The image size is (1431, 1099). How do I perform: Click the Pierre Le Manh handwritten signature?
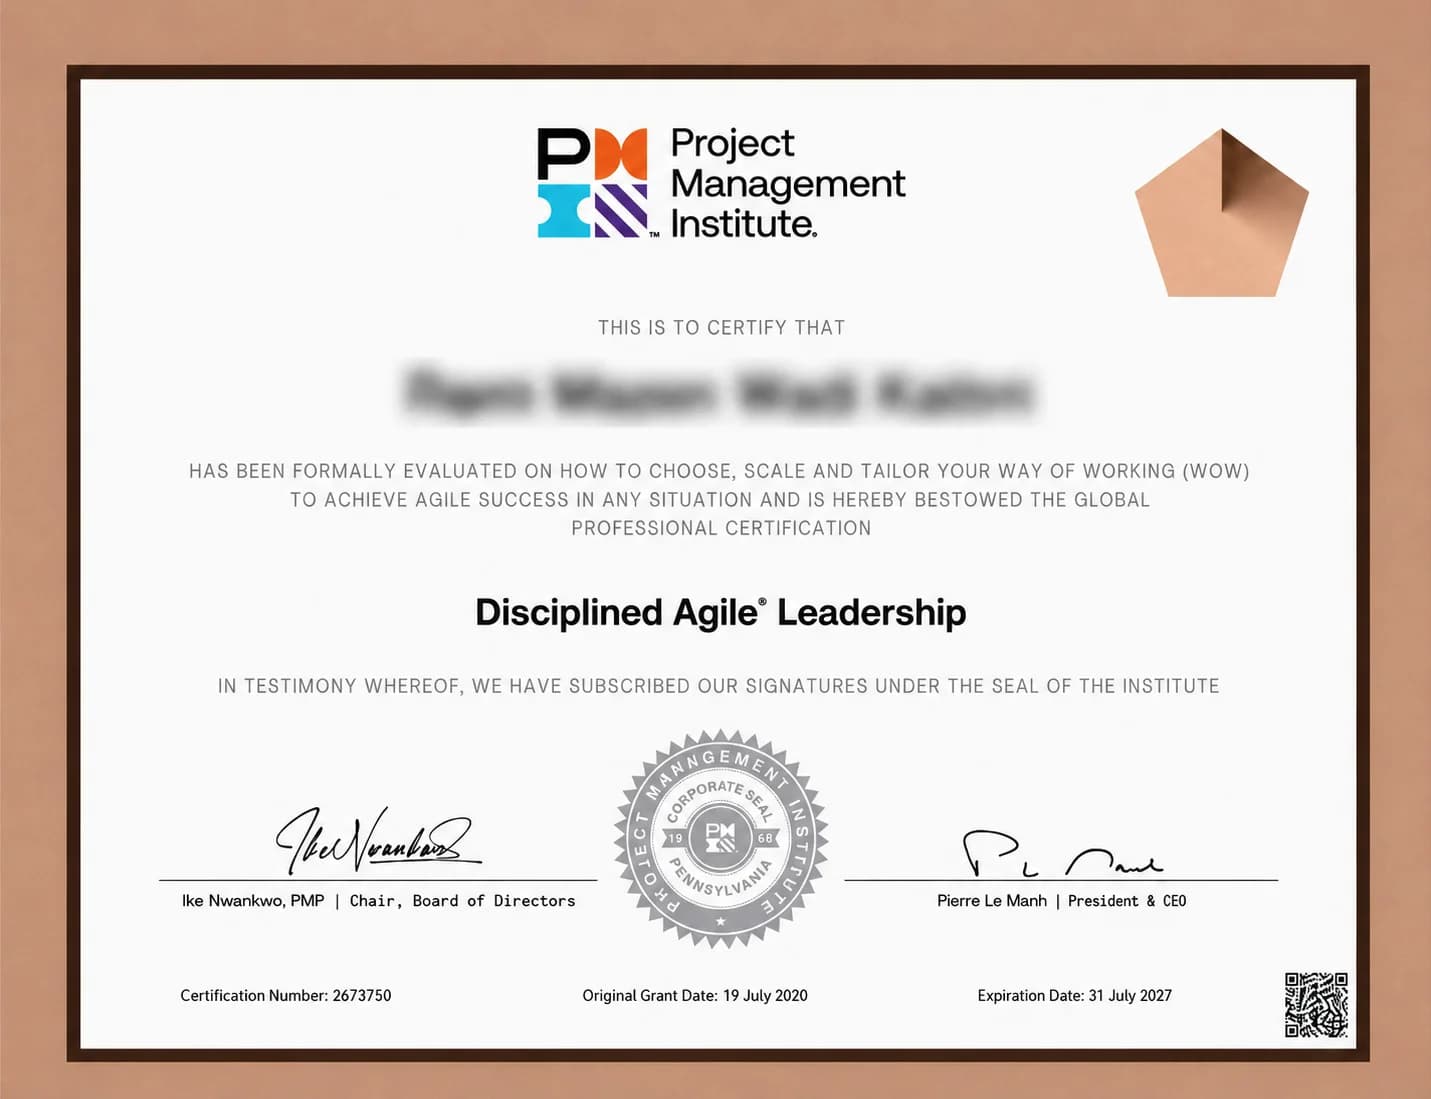point(1062,853)
